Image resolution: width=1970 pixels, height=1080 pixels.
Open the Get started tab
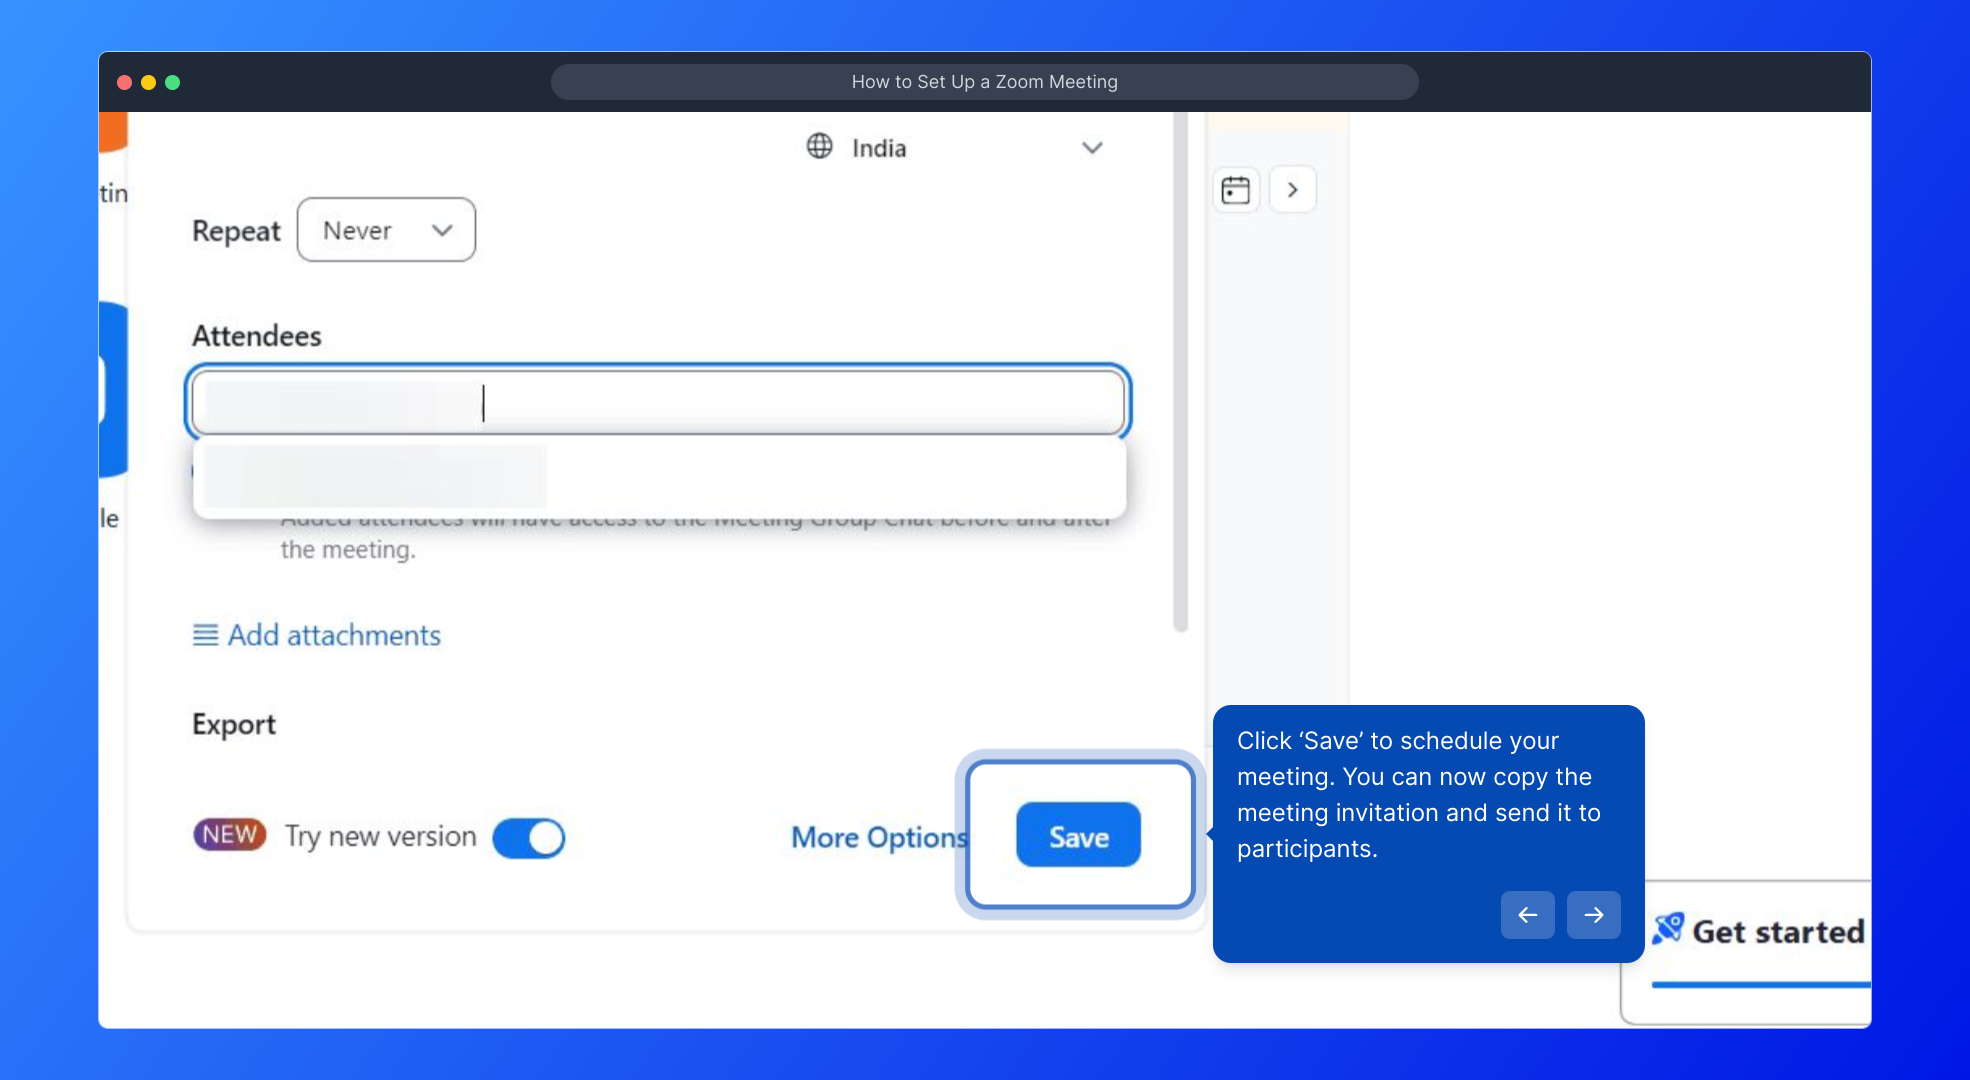click(x=1777, y=932)
